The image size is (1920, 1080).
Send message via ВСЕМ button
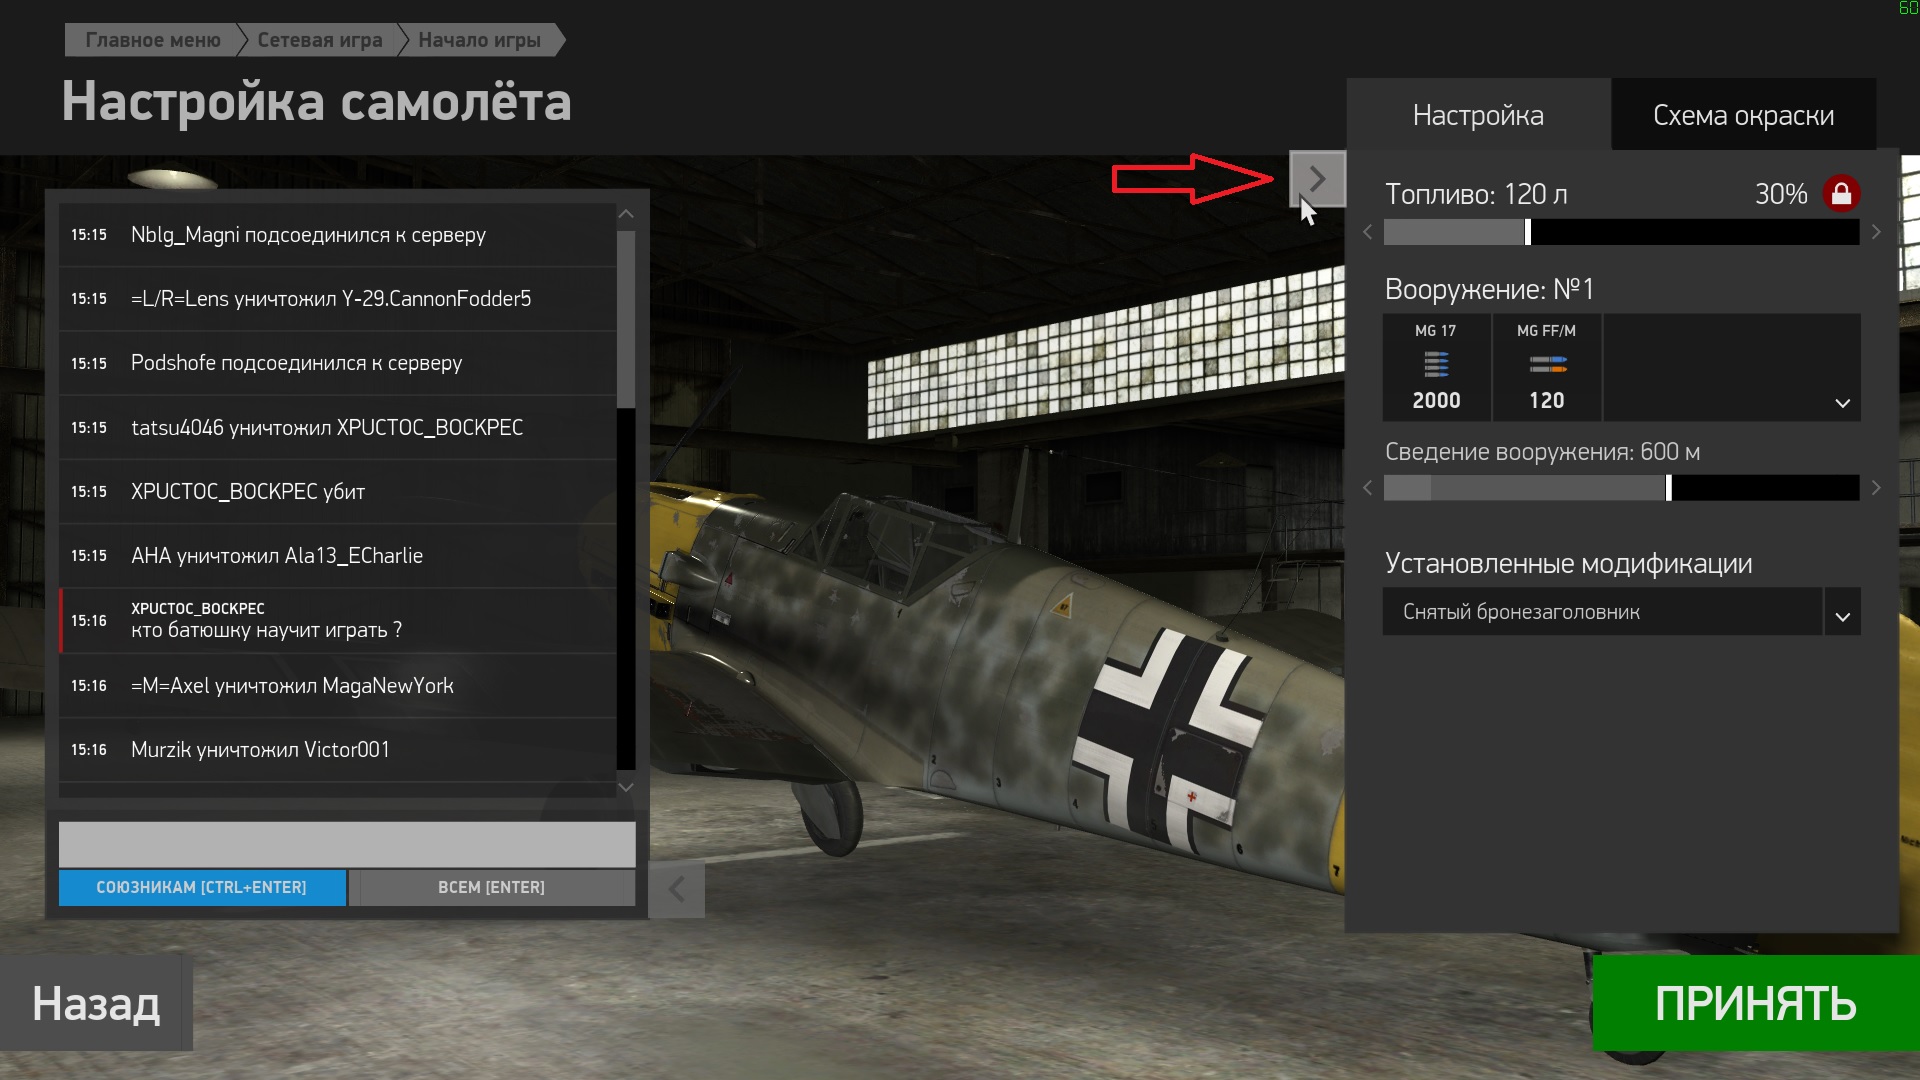coord(491,887)
